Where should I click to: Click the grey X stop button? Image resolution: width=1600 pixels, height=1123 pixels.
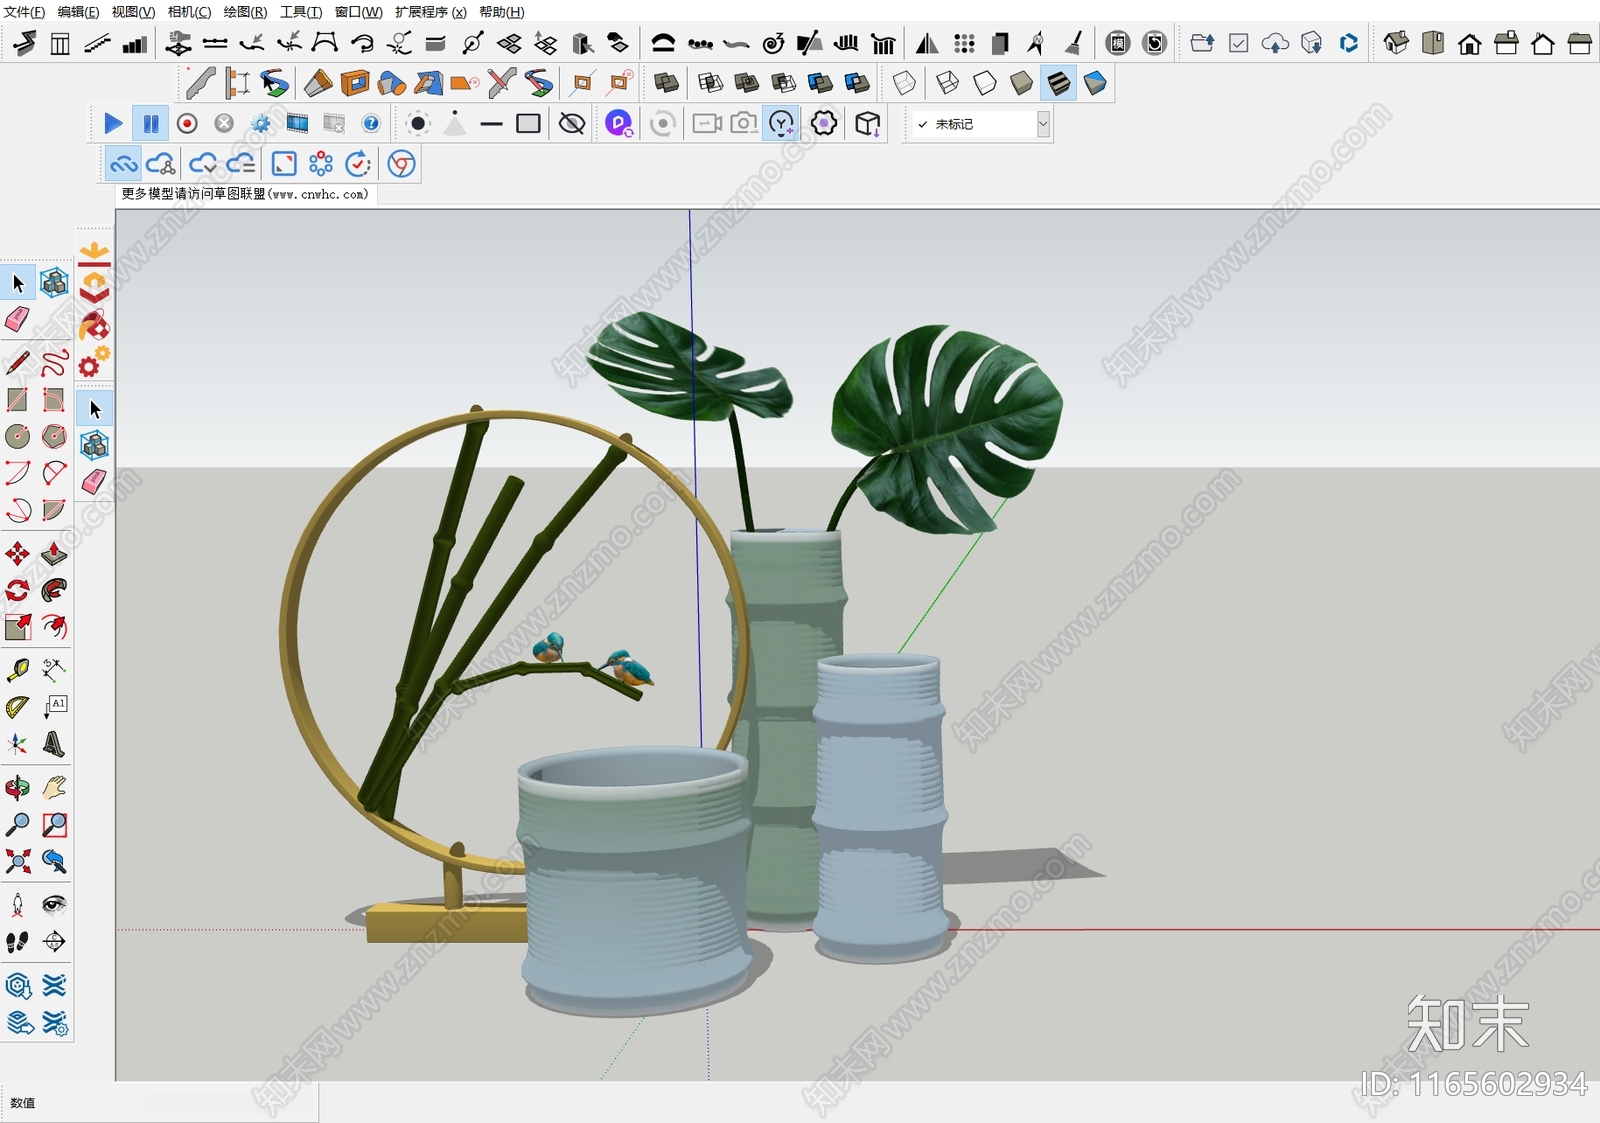click(224, 124)
